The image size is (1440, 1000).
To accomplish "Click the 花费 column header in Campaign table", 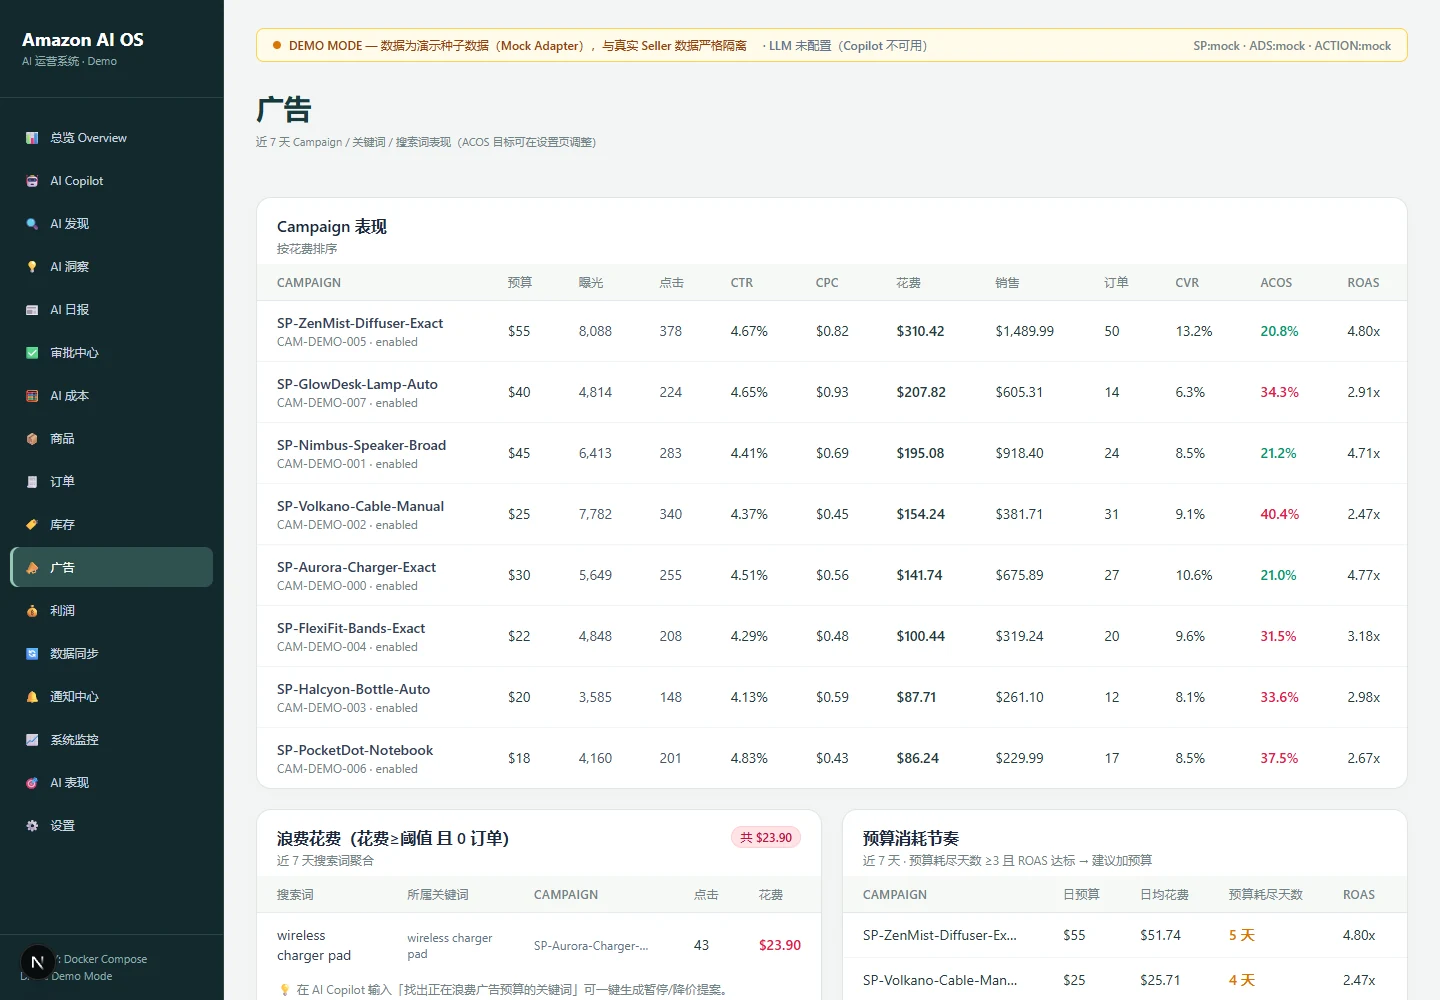I will coord(908,283).
